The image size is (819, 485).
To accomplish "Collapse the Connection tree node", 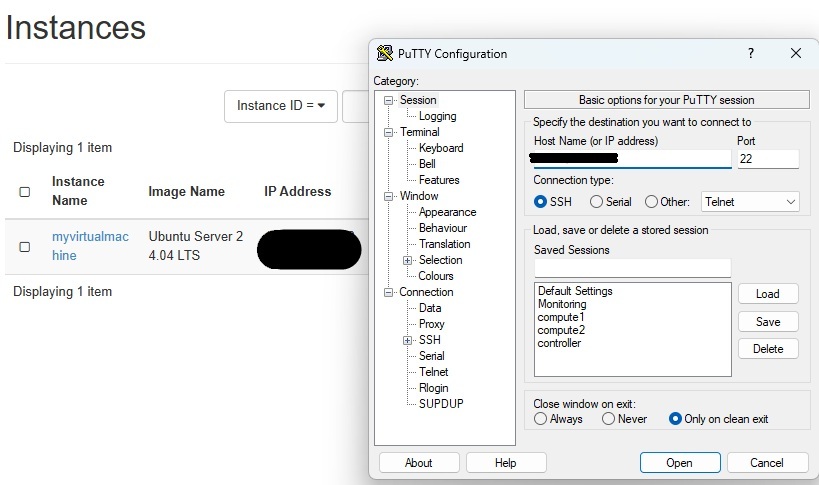I will (x=388, y=292).
